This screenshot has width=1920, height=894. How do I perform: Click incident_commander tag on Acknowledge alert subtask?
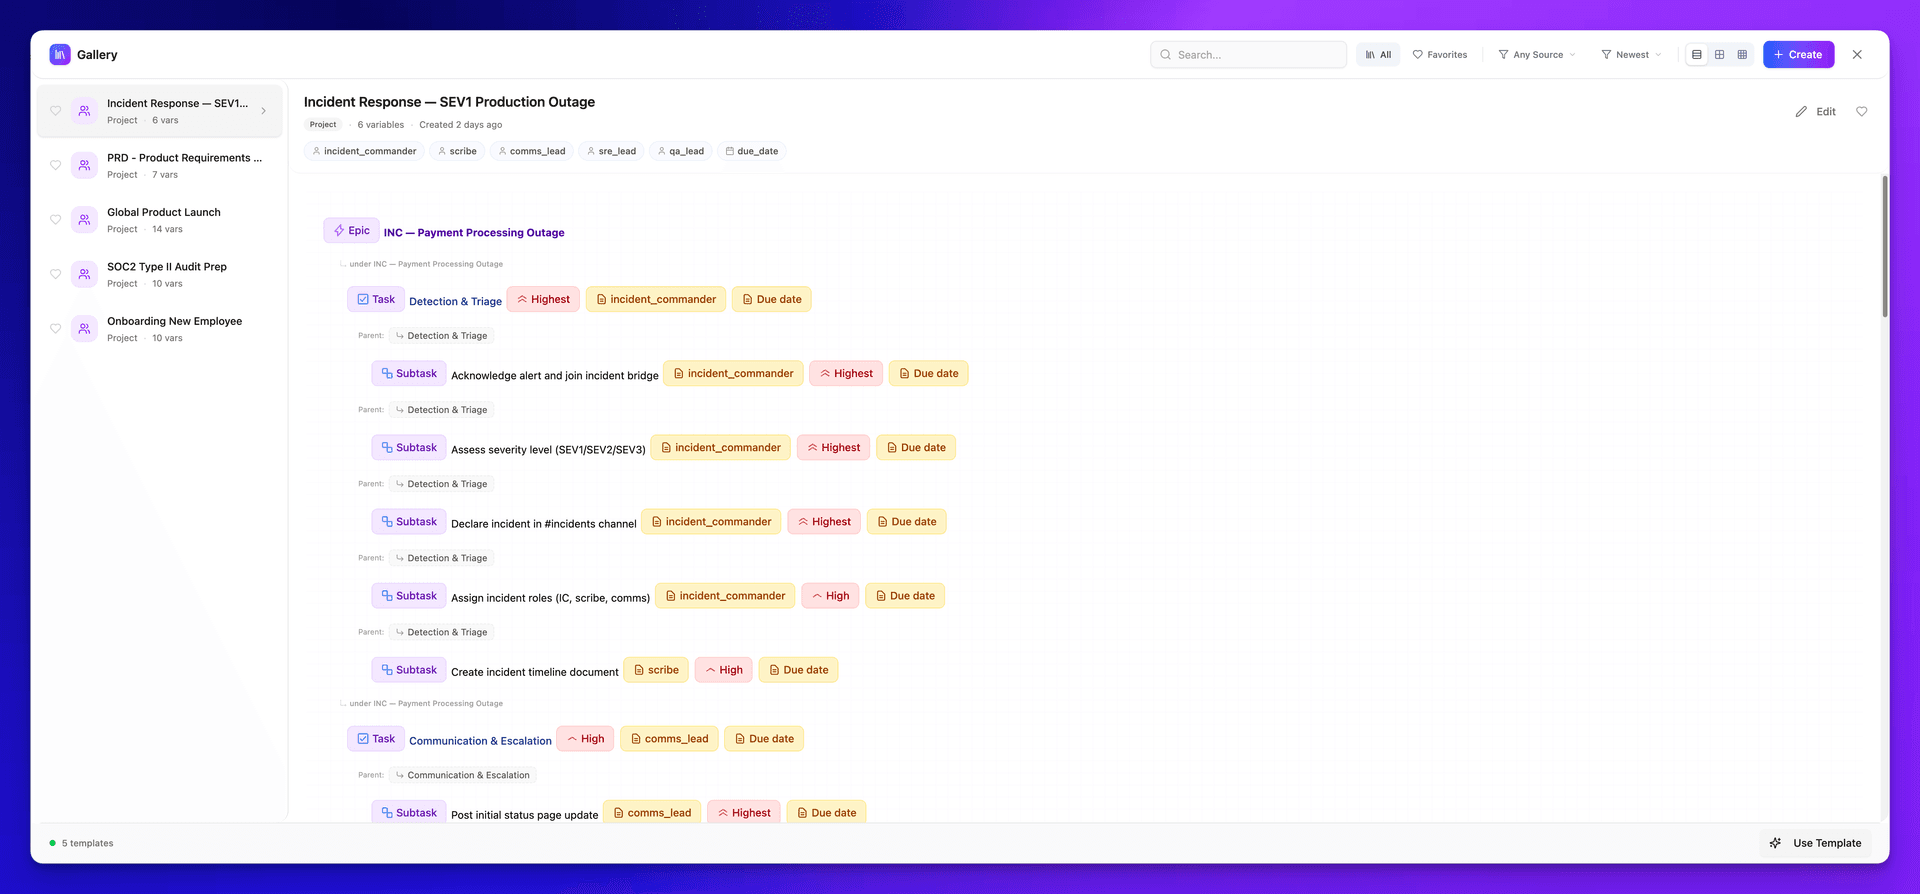(733, 373)
